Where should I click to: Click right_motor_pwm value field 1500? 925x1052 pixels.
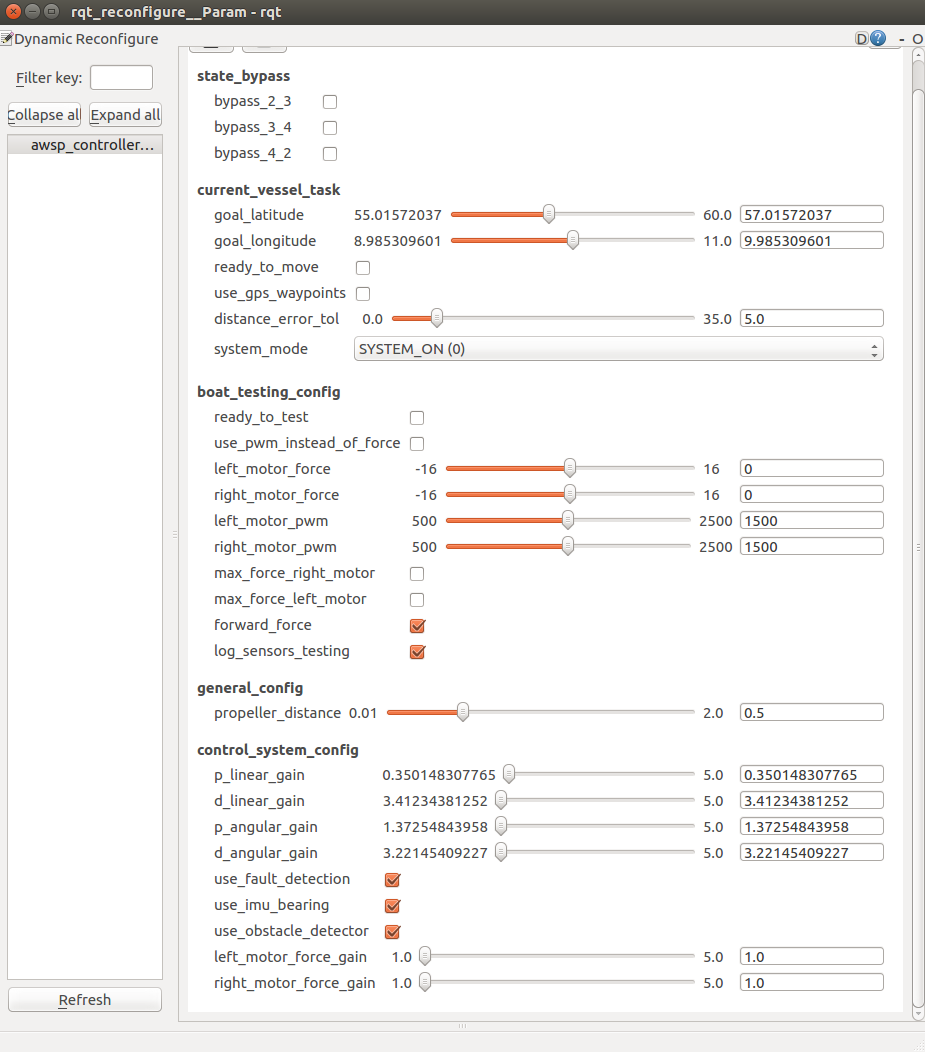click(812, 547)
